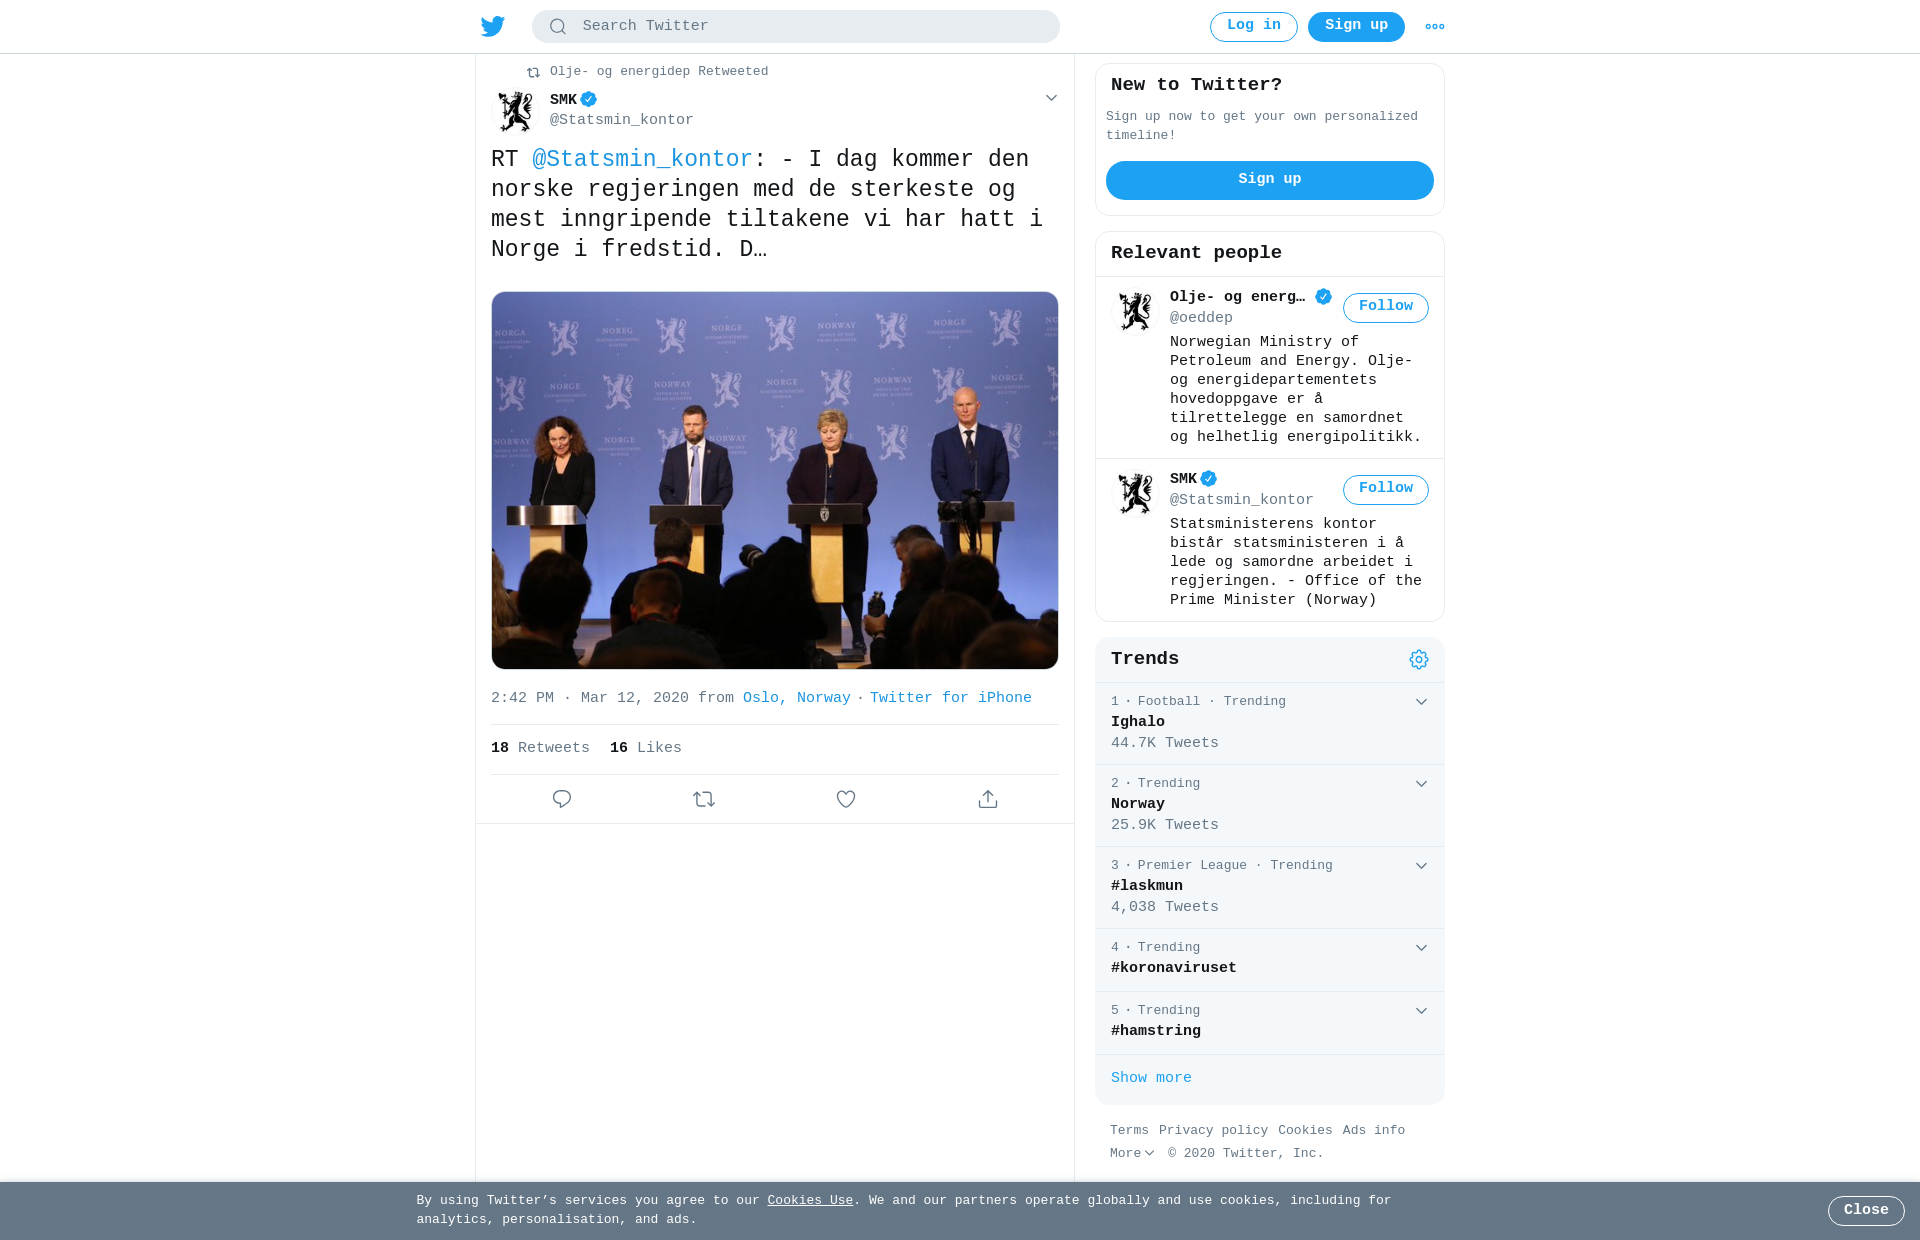
Task: Reply to the SMK tweet
Action: tap(562, 799)
